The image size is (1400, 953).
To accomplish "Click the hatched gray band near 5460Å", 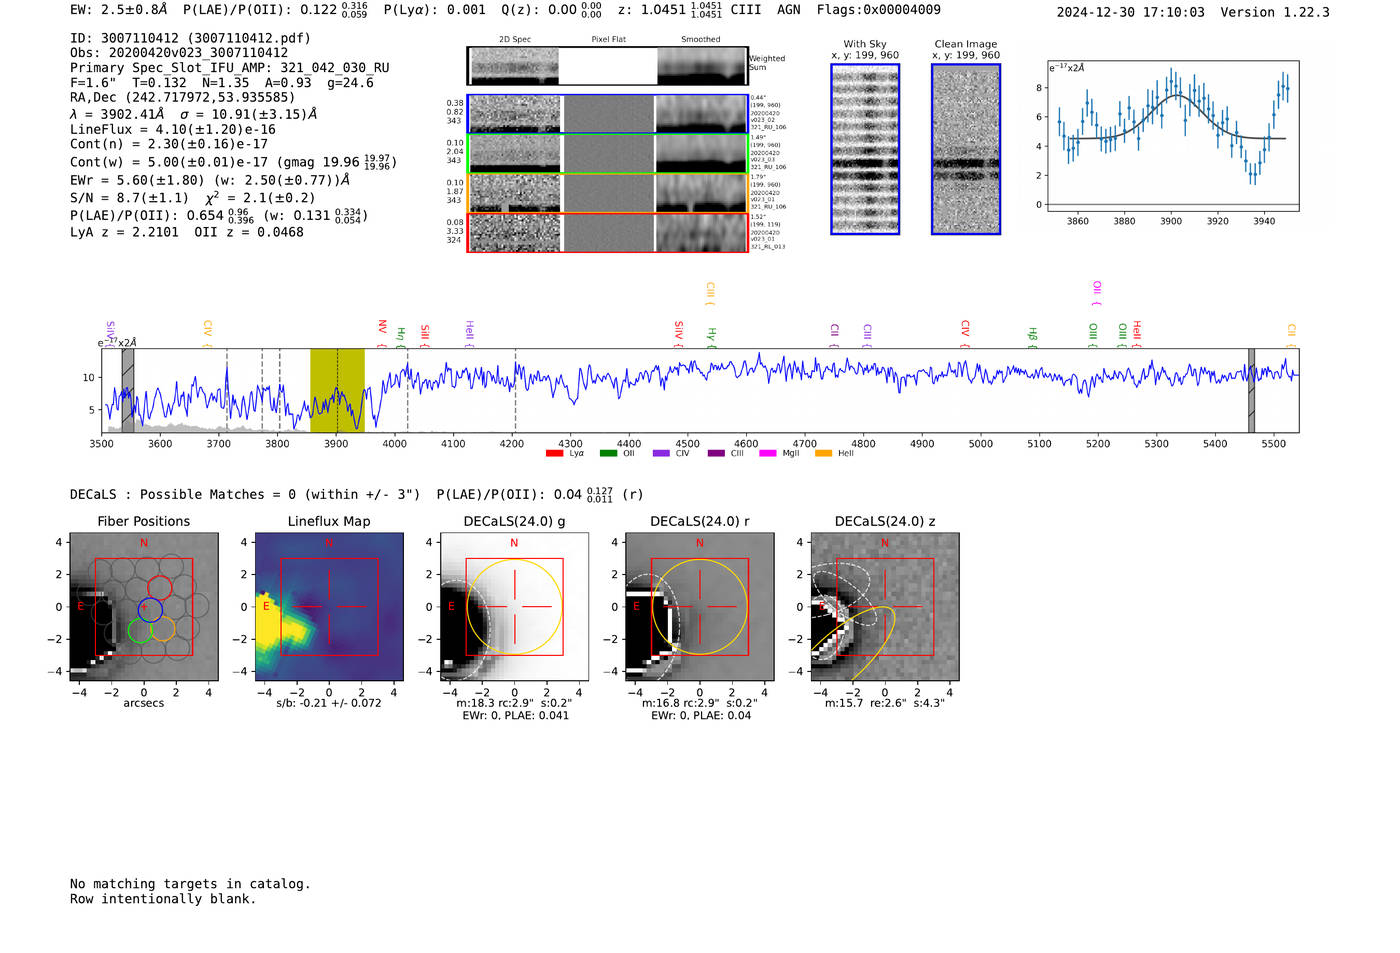I will tap(1251, 390).
